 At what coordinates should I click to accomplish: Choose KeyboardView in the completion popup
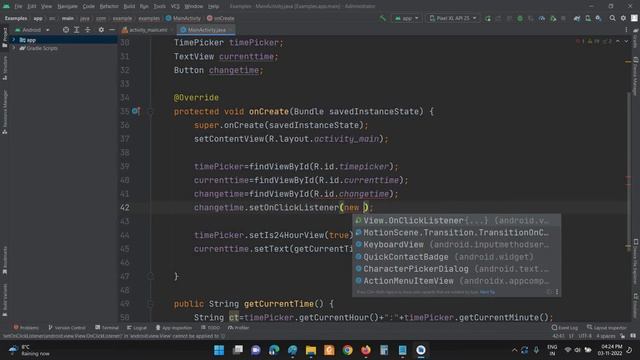coord(456,245)
